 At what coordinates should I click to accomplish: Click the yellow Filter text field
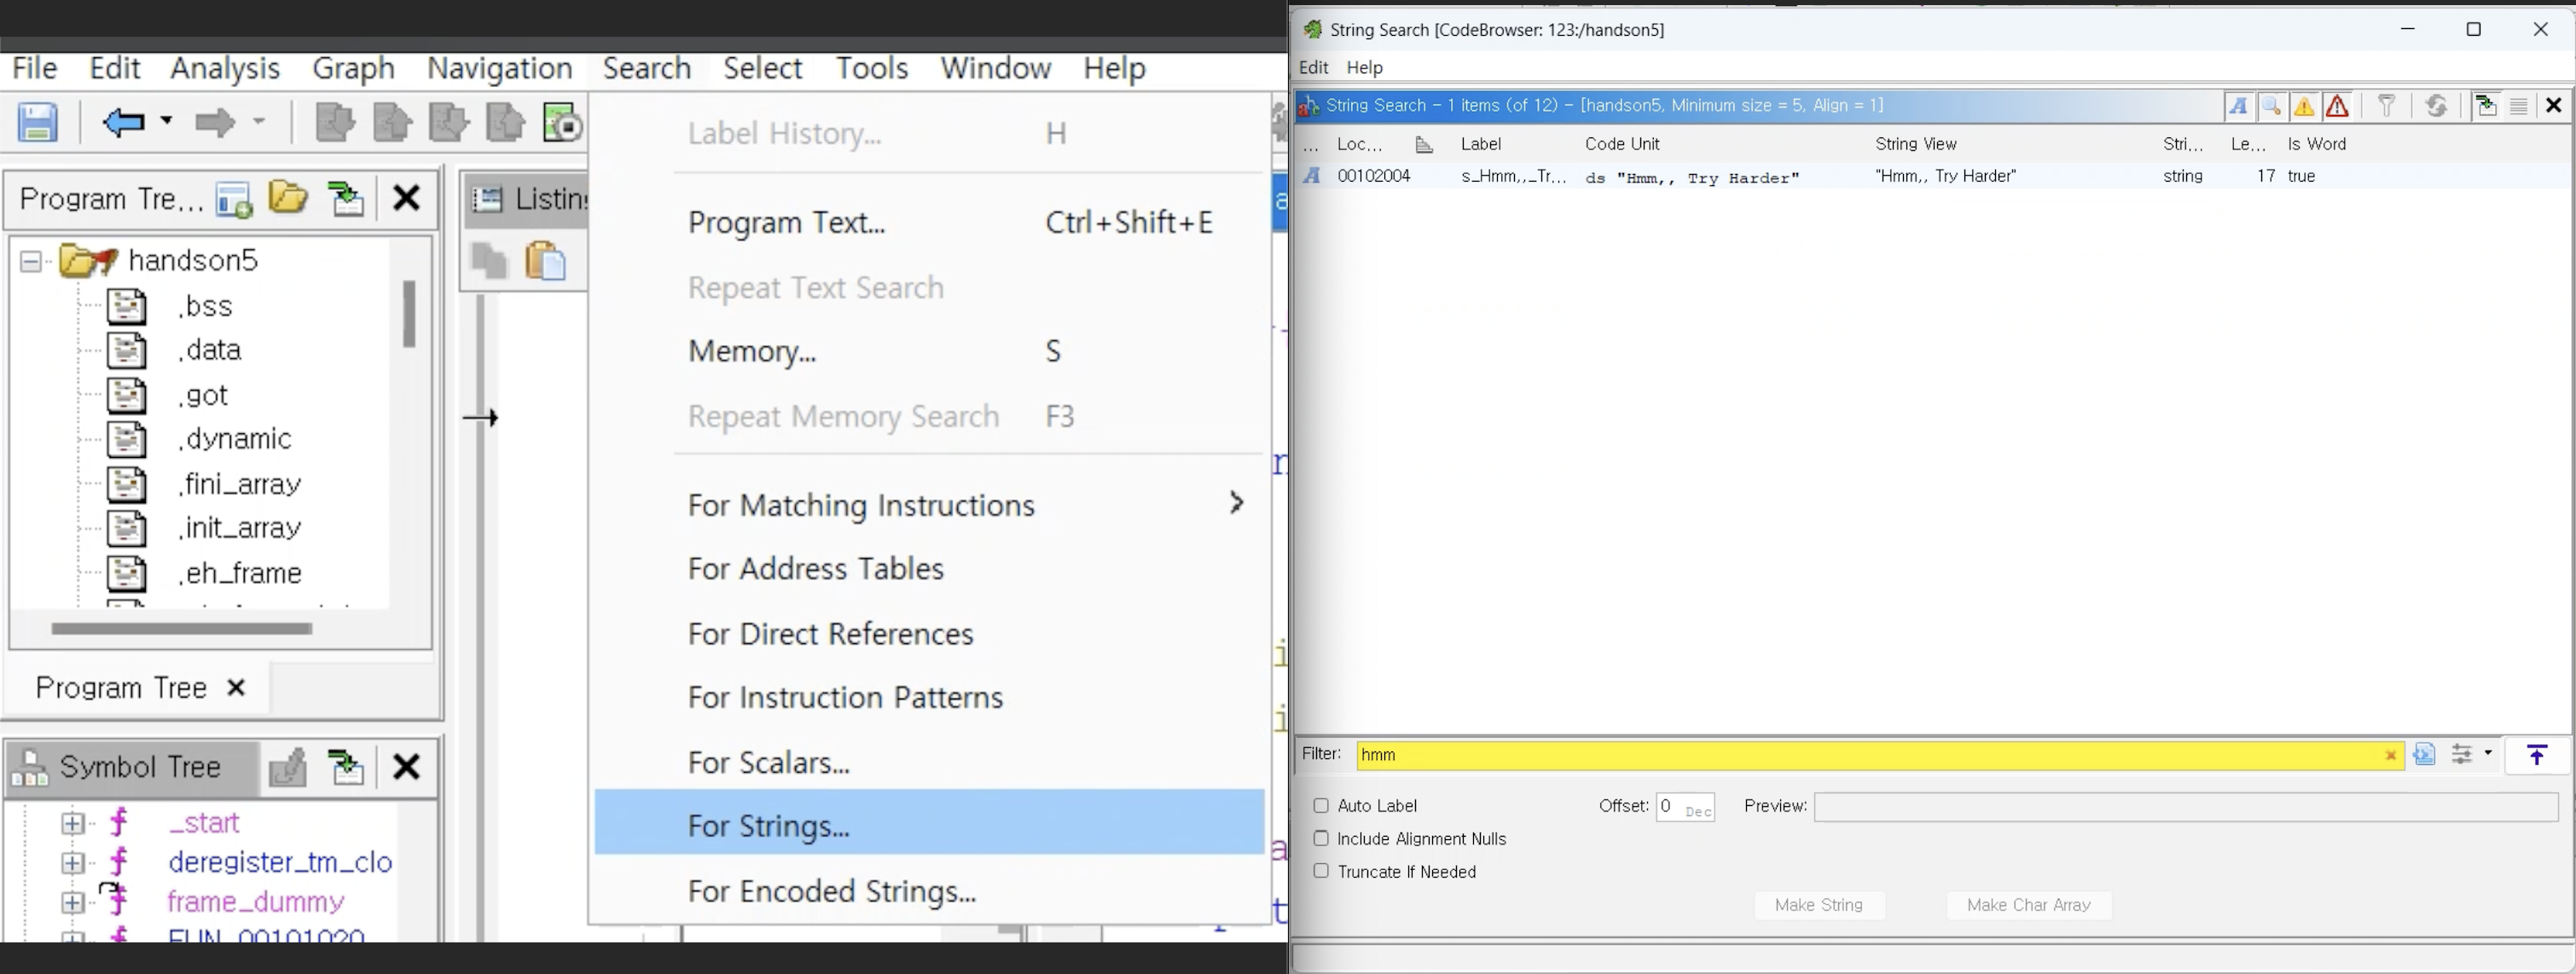(x=1860, y=756)
